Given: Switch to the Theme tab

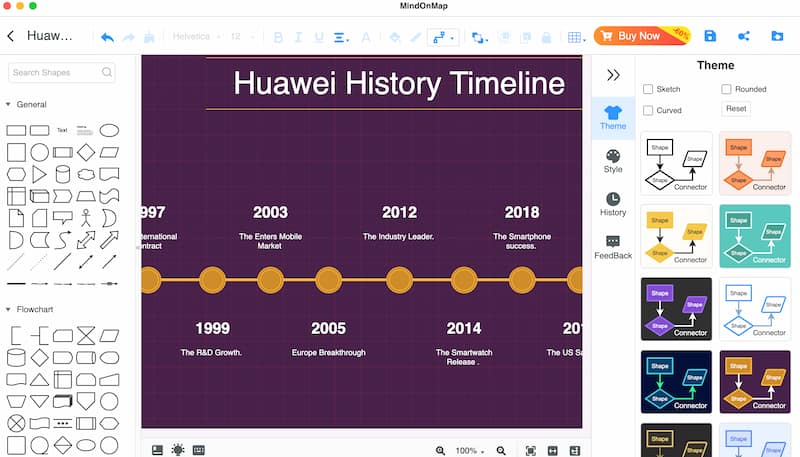Looking at the screenshot, I should tap(613, 118).
